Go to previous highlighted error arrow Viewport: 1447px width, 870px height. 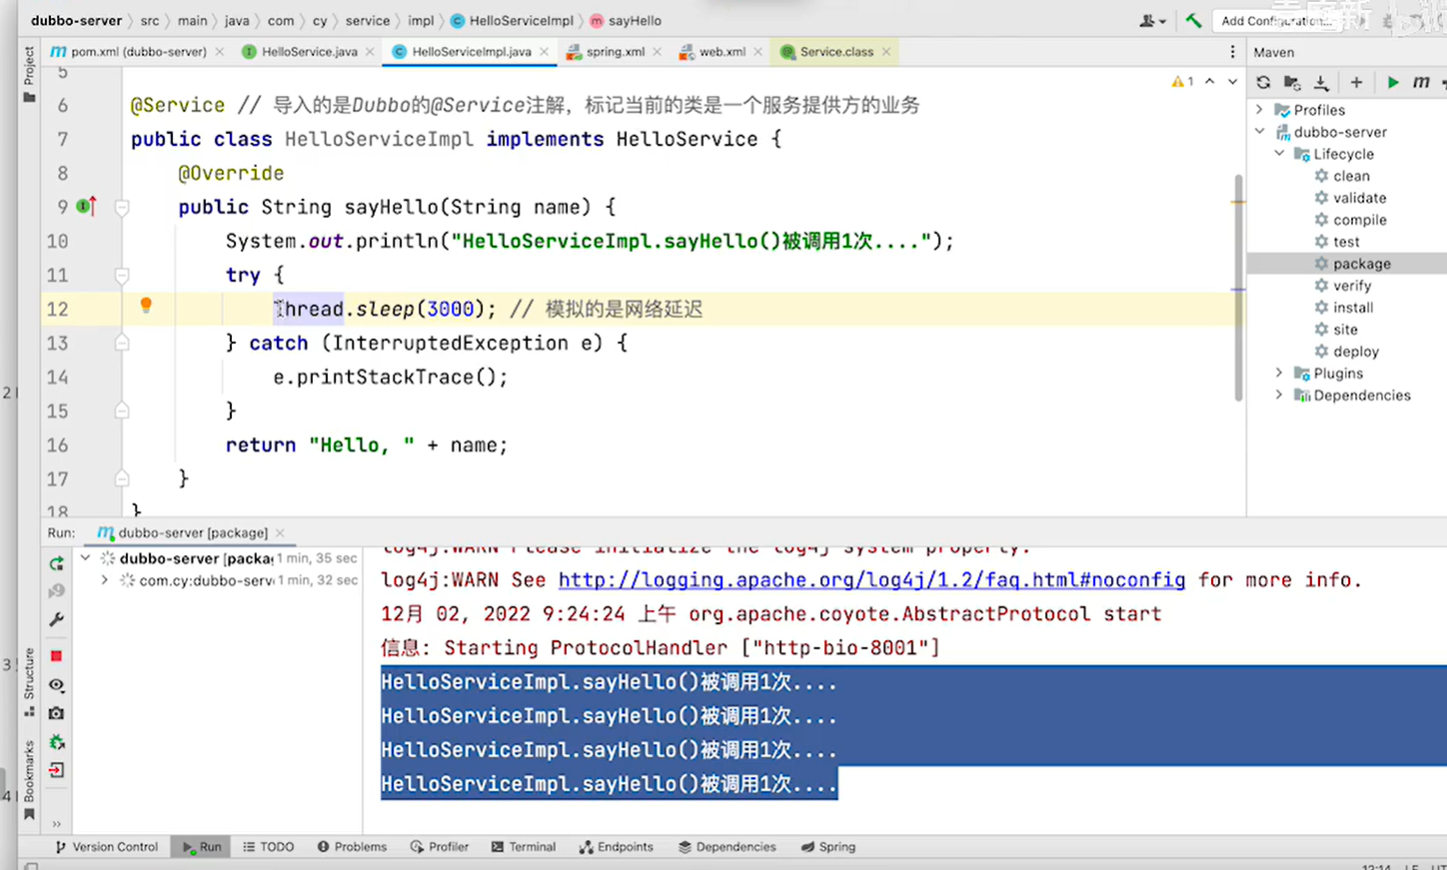(1210, 82)
